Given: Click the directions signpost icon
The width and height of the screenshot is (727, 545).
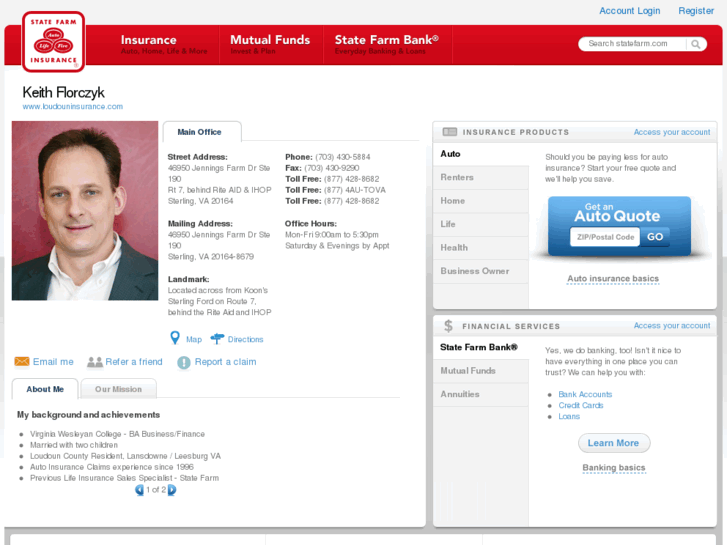Looking at the screenshot, I should (217, 339).
